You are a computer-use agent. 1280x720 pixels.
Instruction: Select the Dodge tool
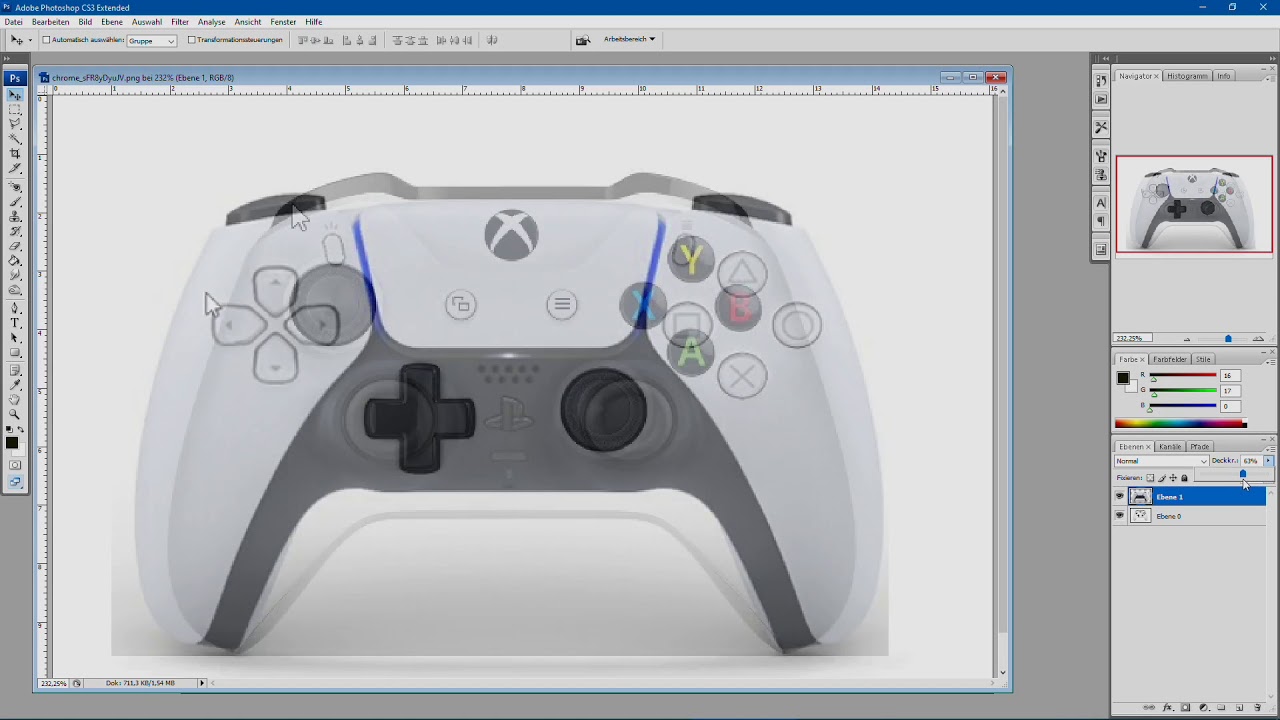click(15, 289)
